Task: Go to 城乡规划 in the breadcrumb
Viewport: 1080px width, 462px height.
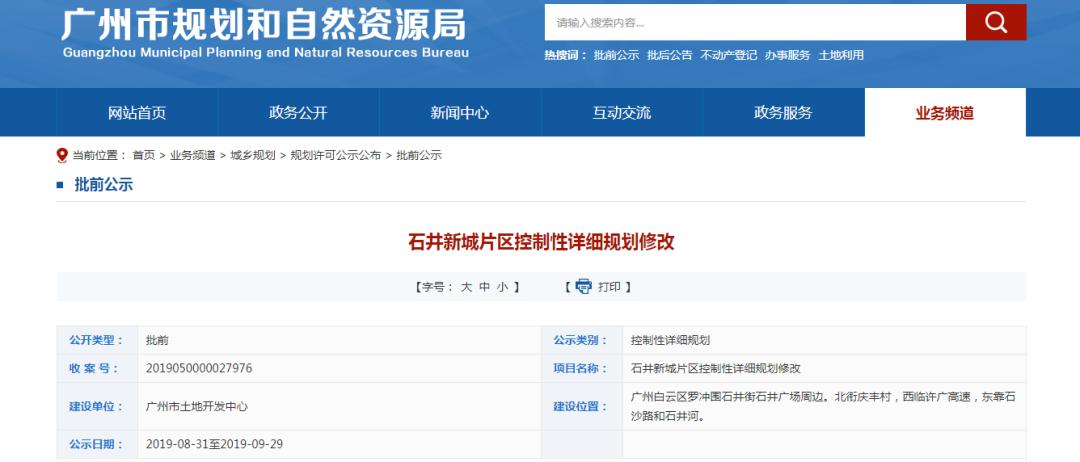Action: click(253, 156)
